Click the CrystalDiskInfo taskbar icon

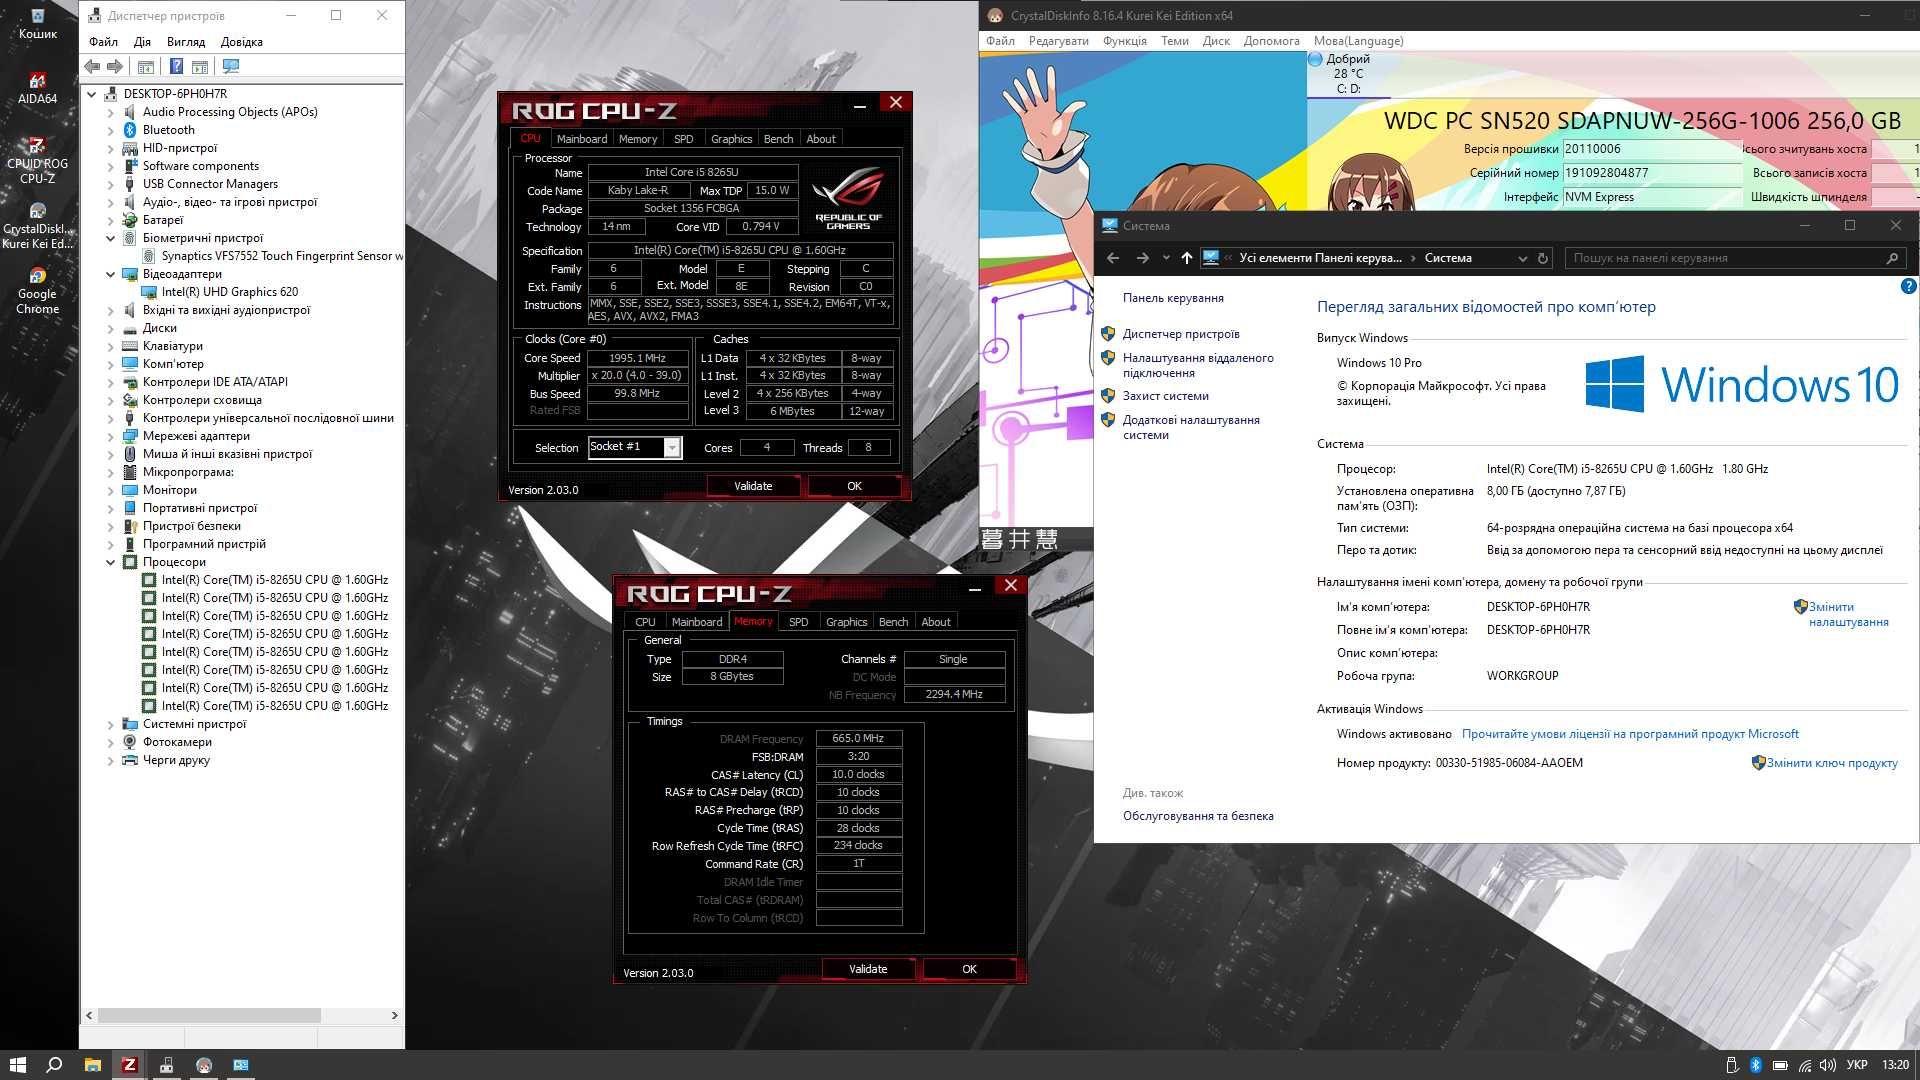click(204, 1065)
